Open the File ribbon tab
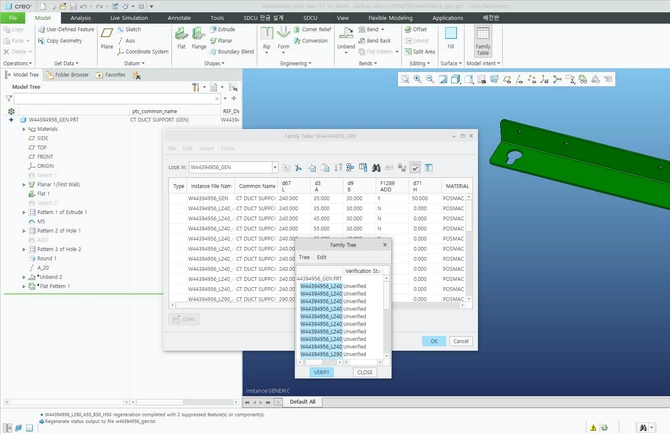 tap(13, 18)
